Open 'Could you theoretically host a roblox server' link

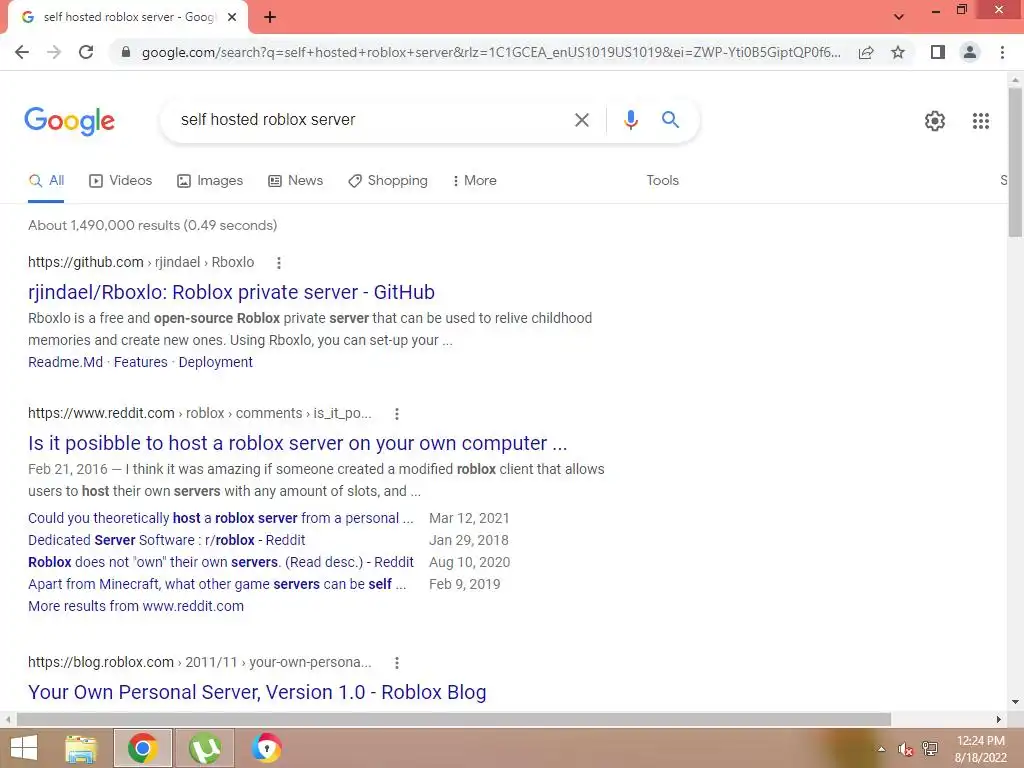221,519
